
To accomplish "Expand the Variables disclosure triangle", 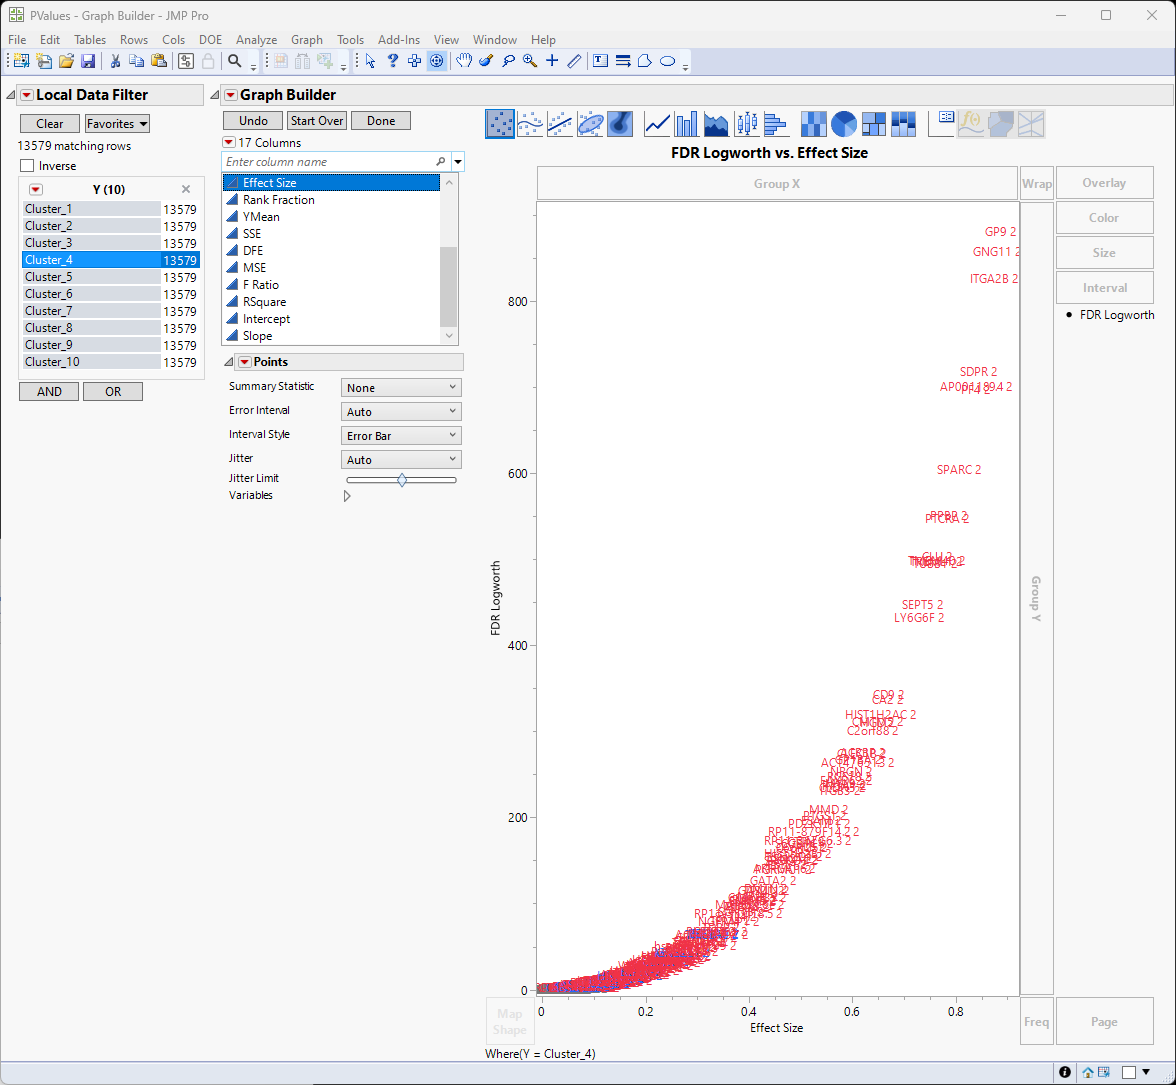I will point(347,495).
